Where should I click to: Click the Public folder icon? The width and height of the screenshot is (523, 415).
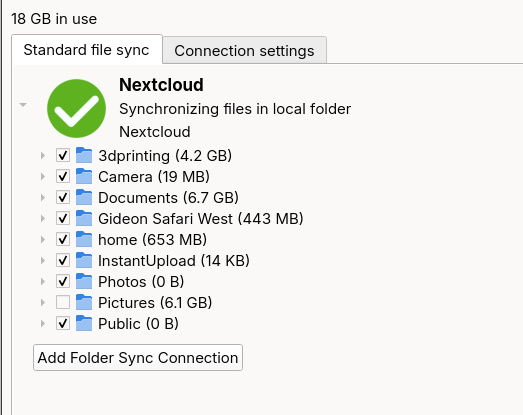pyautogui.click(x=84, y=324)
